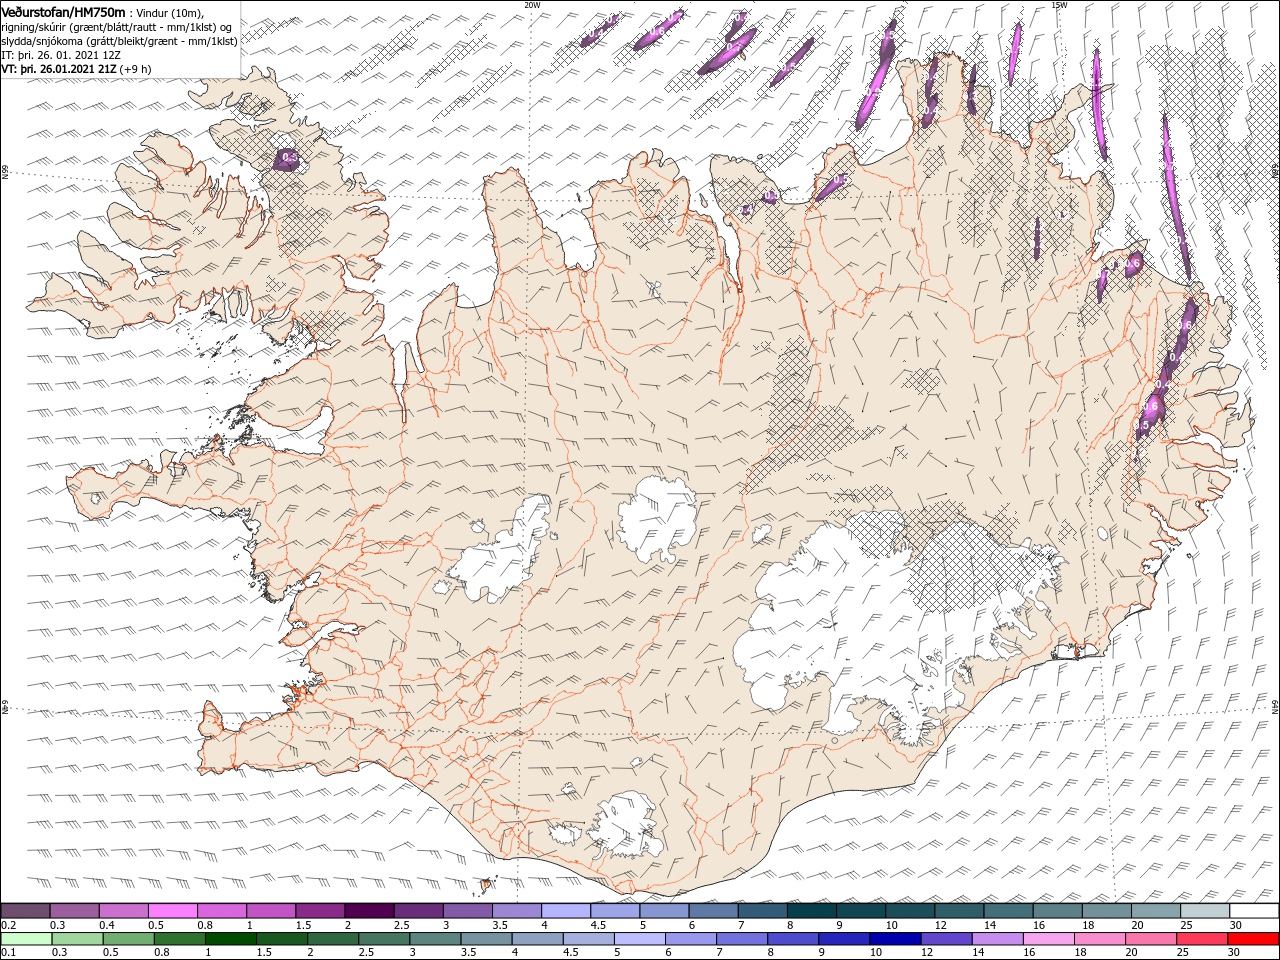This screenshot has width=1280, height=960.
Task: Pick the dark teal snow swatch for 8–9
Action: [x=811, y=911]
